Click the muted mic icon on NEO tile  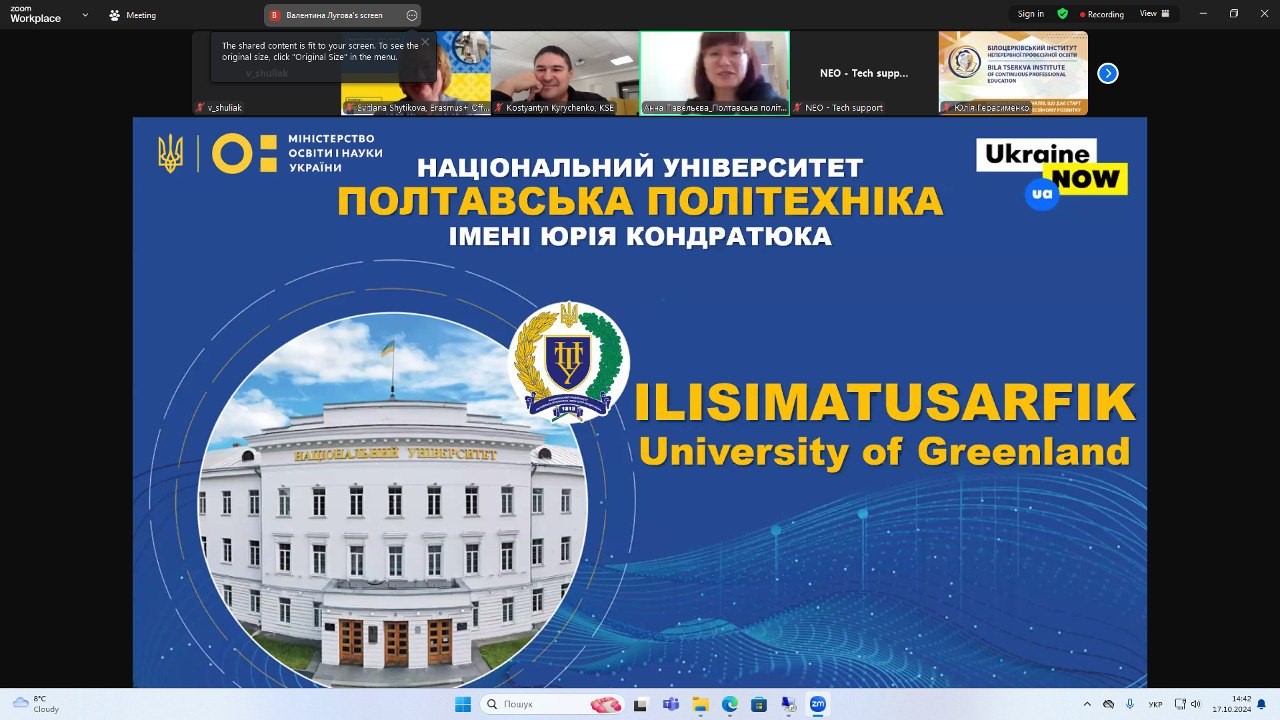coord(798,108)
